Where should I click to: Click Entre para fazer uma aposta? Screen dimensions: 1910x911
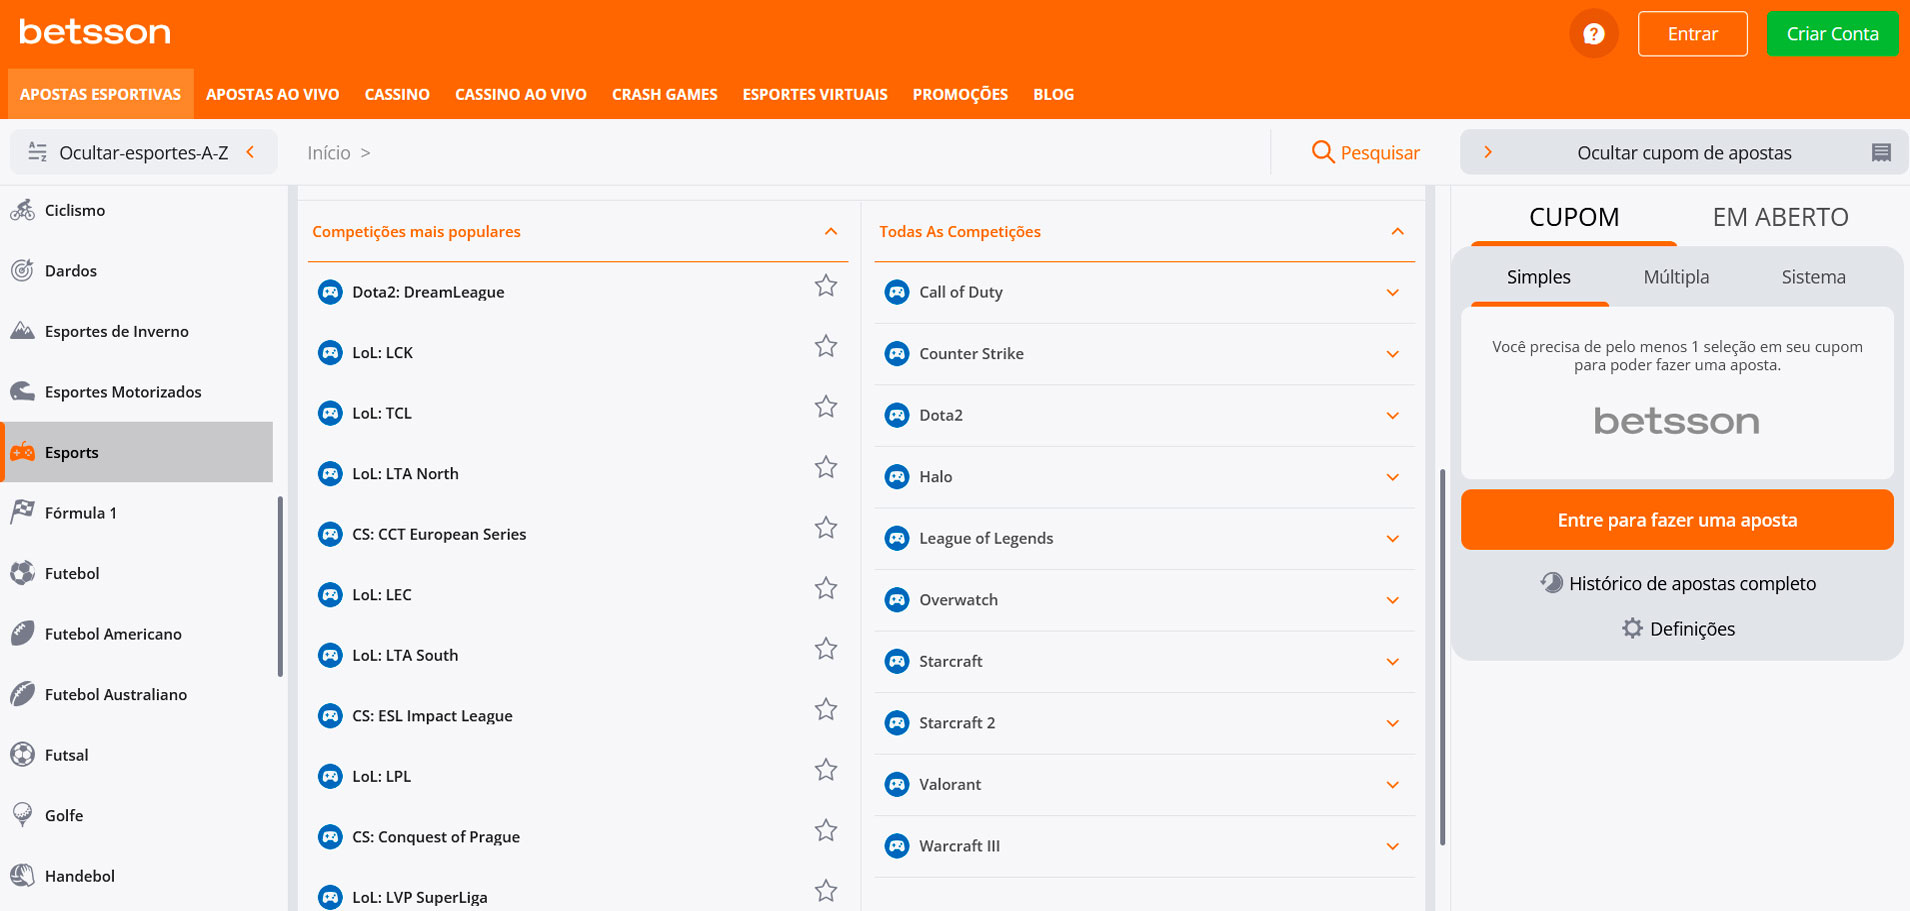coord(1677,520)
